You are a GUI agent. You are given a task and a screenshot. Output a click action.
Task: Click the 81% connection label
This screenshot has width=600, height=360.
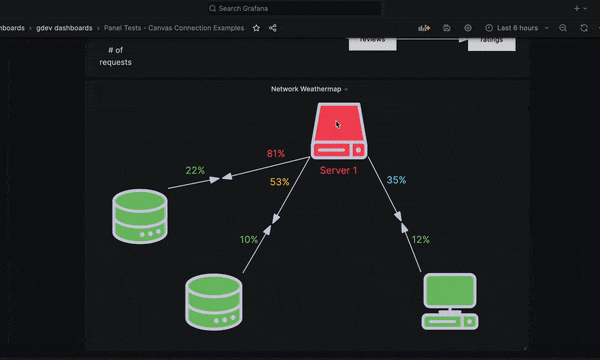[276, 153]
